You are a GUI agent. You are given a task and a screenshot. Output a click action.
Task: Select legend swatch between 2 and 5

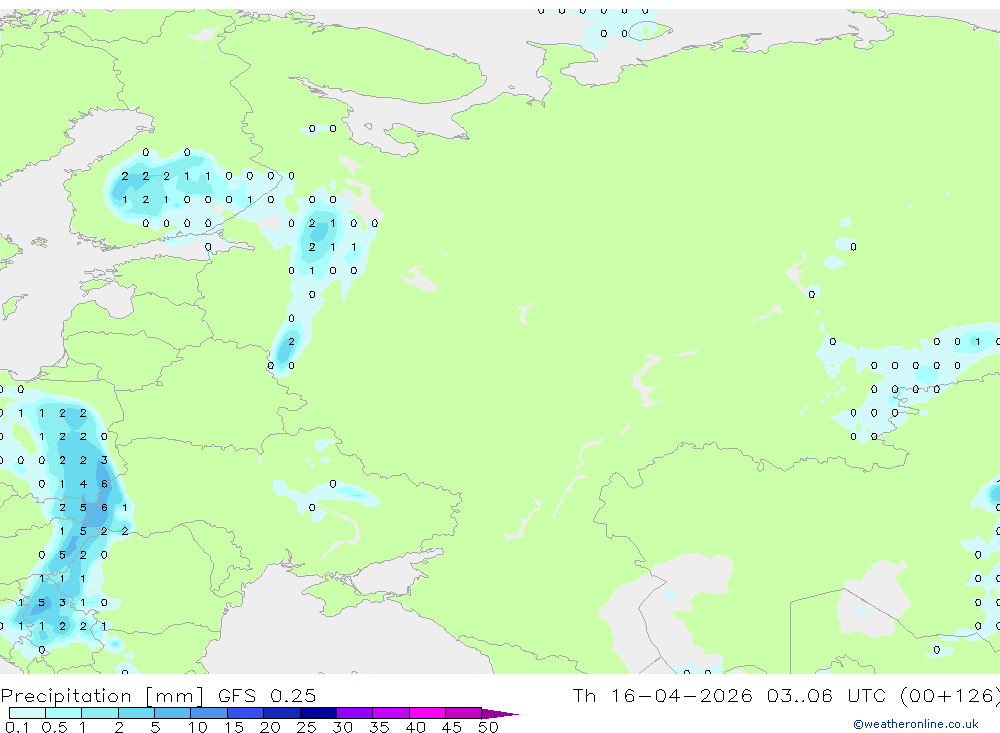[x=136, y=713]
